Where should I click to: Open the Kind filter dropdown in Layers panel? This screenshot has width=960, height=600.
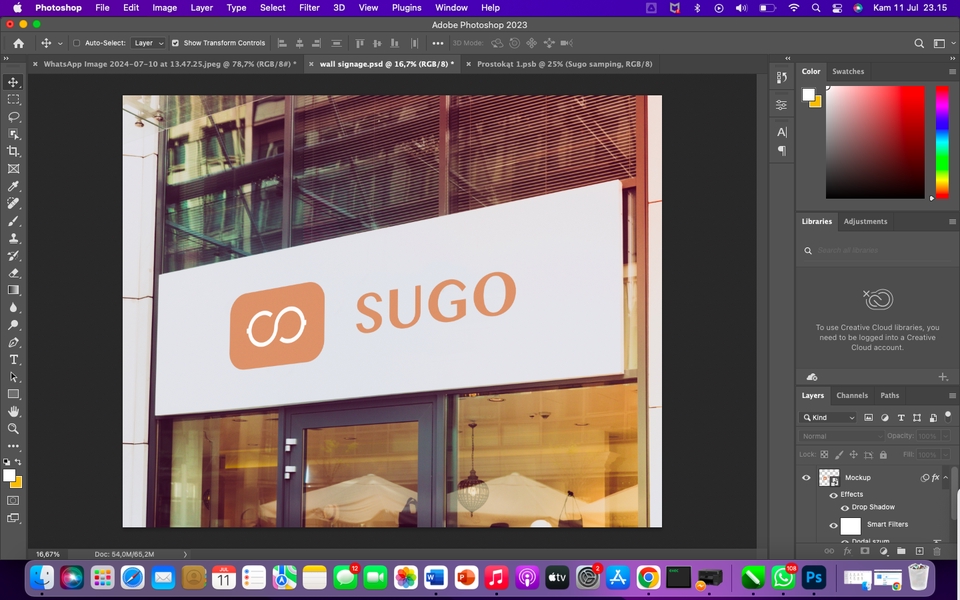(x=830, y=417)
